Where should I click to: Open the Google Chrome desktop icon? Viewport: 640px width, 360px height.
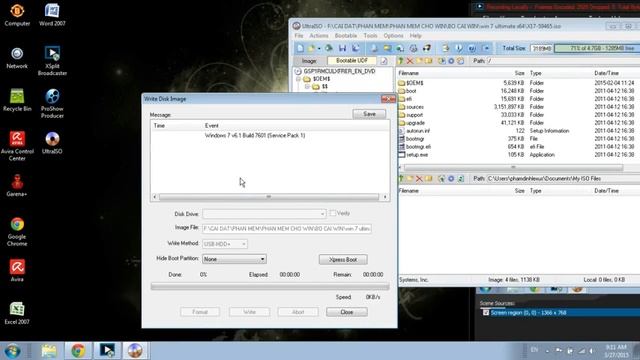coord(17,231)
